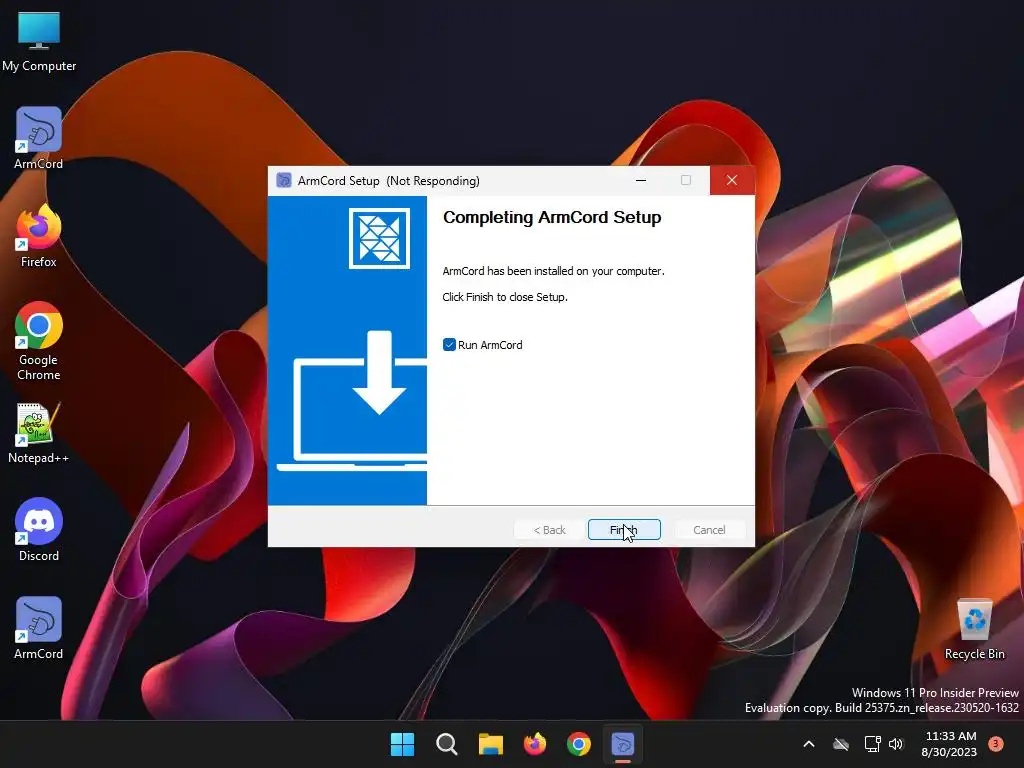Open Firefox from the taskbar
This screenshot has width=1024, height=768.
point(535,744)
